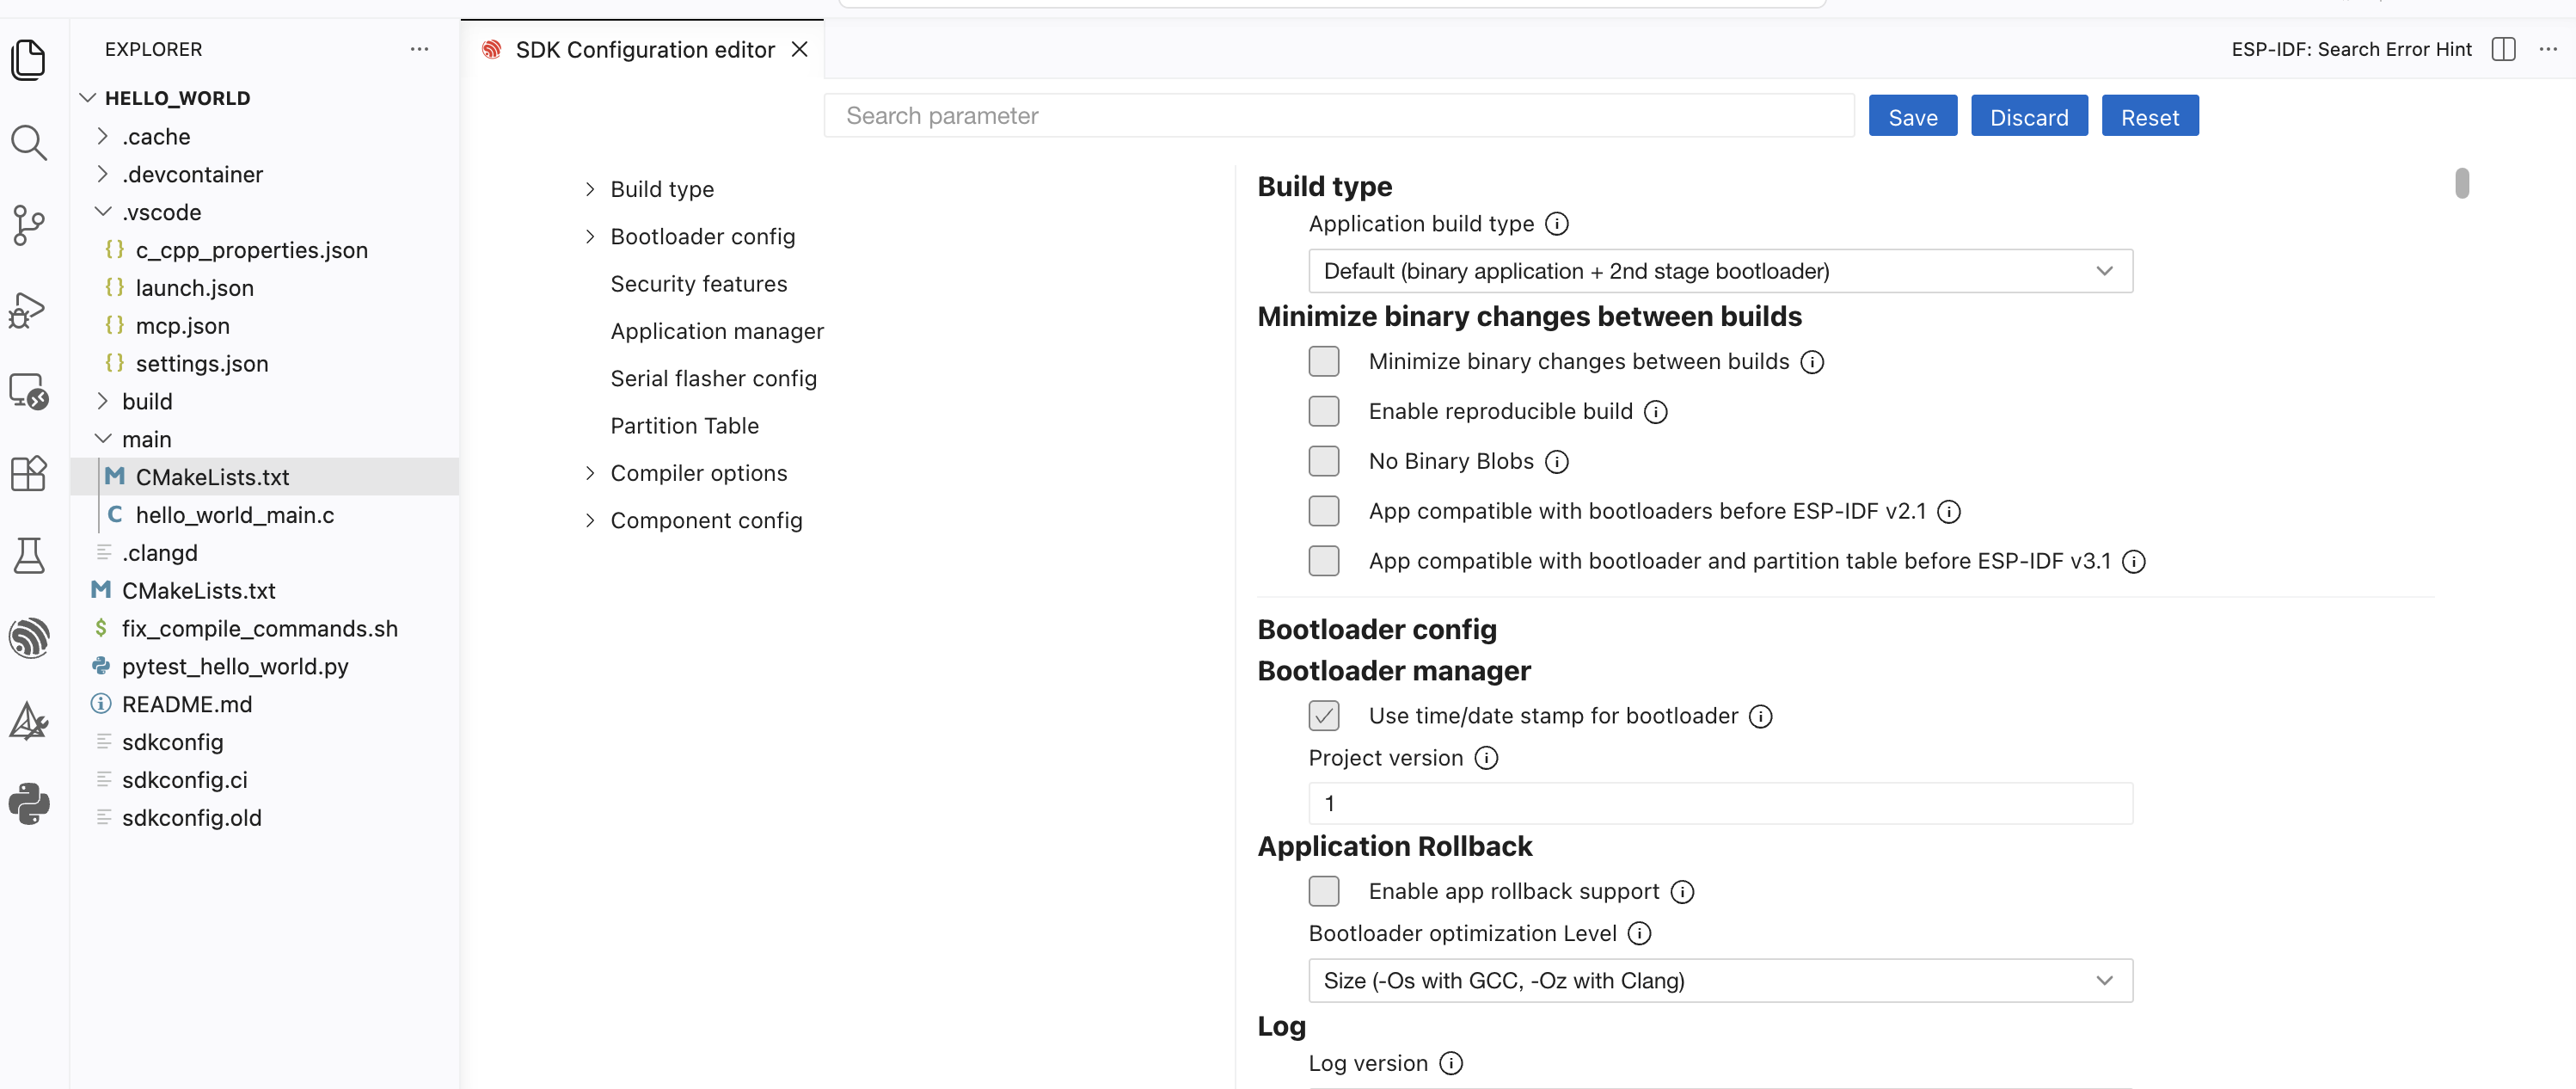Screen dimensions: 2576x1089
Task: Untick Use time/date stamp for bootloader
Action: [1323, 716]
